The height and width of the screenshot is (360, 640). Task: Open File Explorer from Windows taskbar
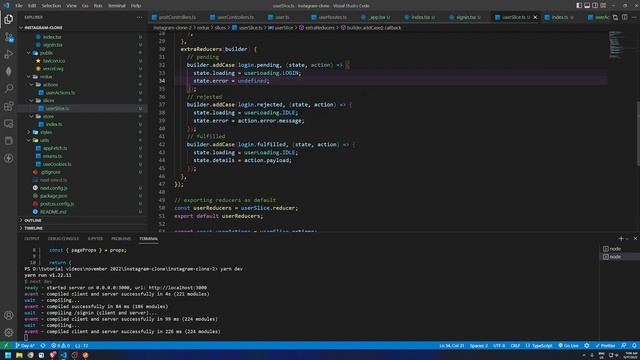coord(19,355)
